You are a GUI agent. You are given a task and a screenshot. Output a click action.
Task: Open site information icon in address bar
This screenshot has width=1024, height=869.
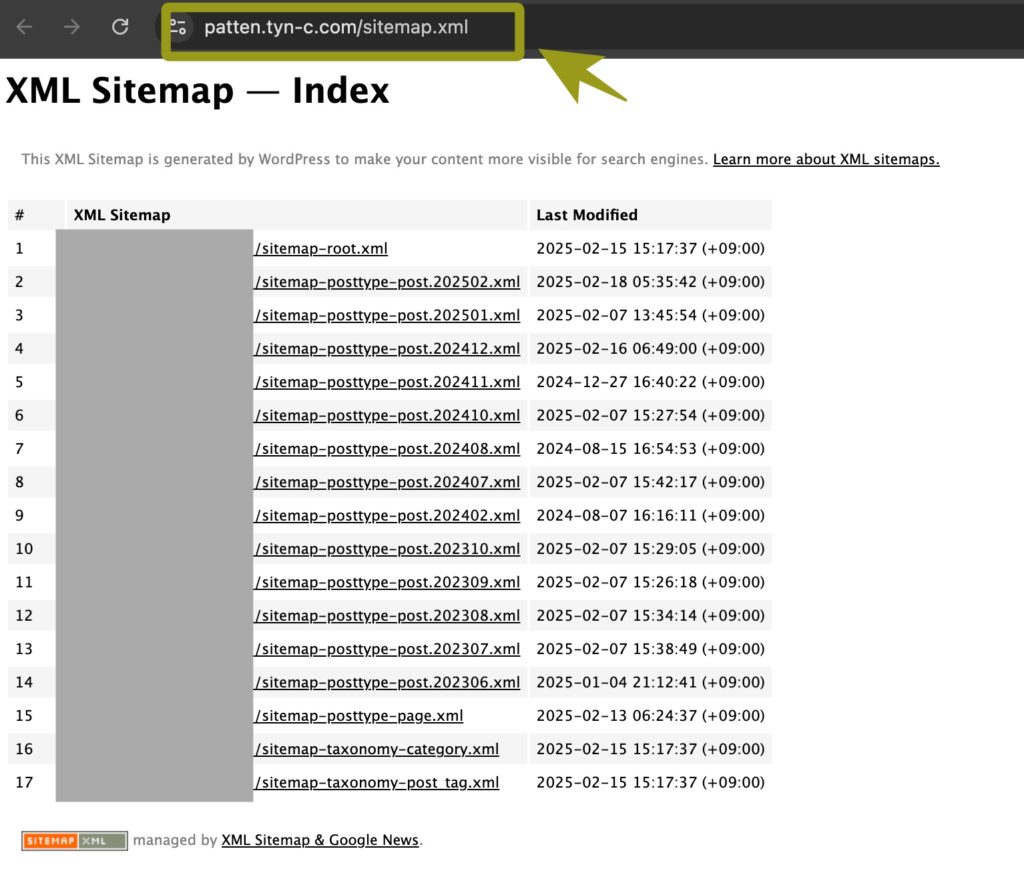coord(178,27)
